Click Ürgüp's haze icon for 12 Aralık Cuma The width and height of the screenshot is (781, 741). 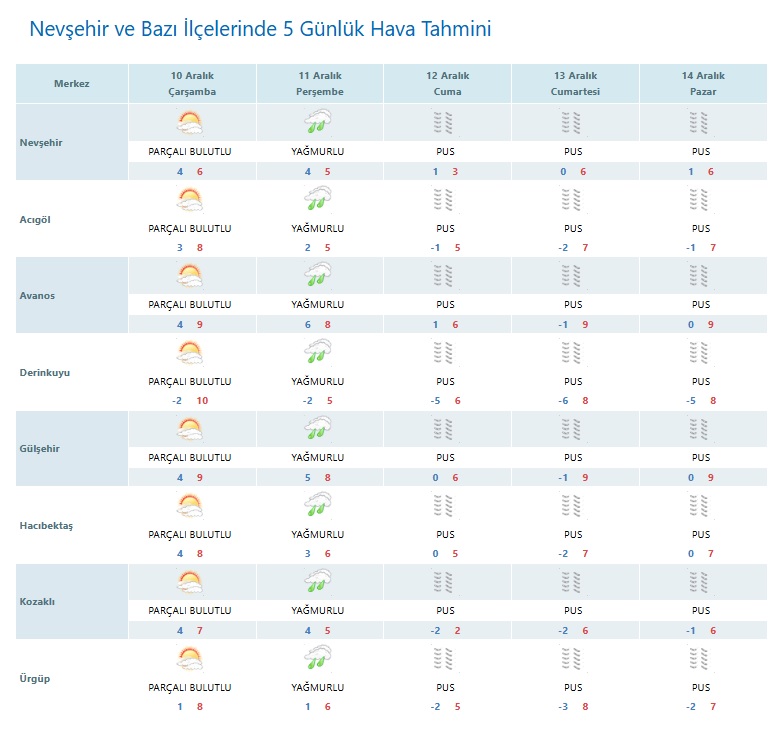(445, 659)
